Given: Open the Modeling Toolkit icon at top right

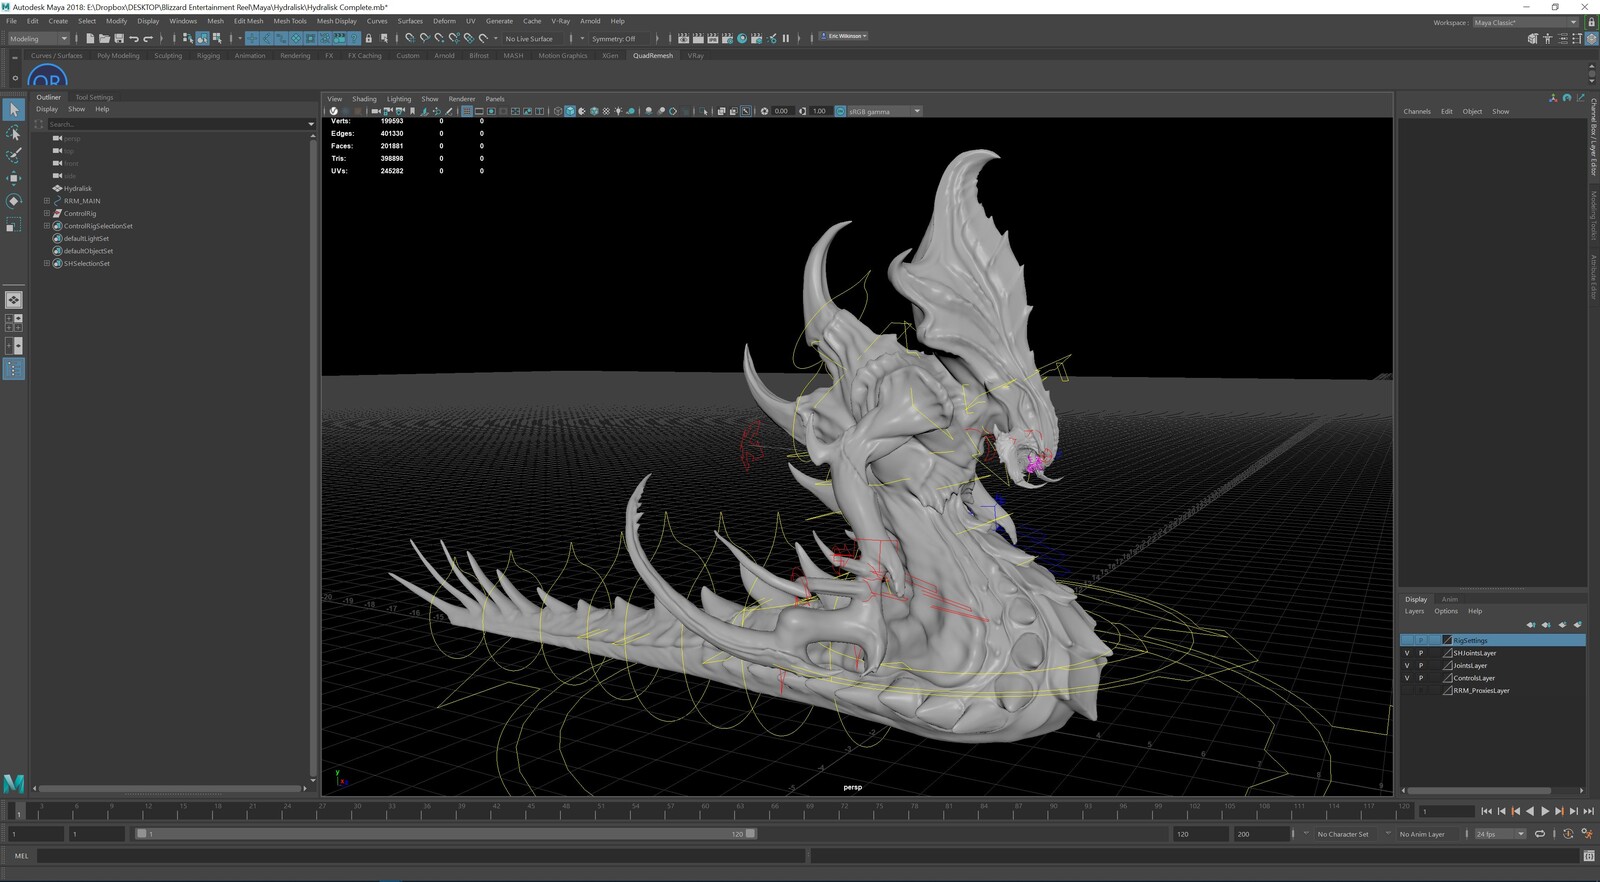Looking at the screenshot, I should 1533,39.
